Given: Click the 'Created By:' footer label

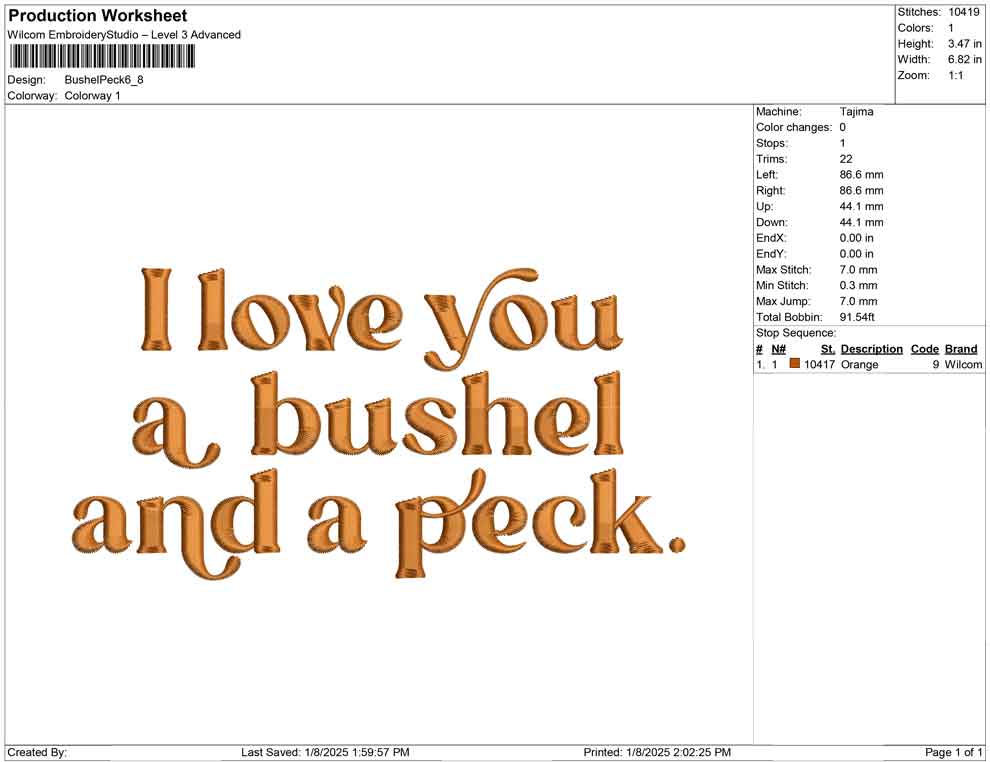Looking at the screenshot, I should (x=37, y=753).
